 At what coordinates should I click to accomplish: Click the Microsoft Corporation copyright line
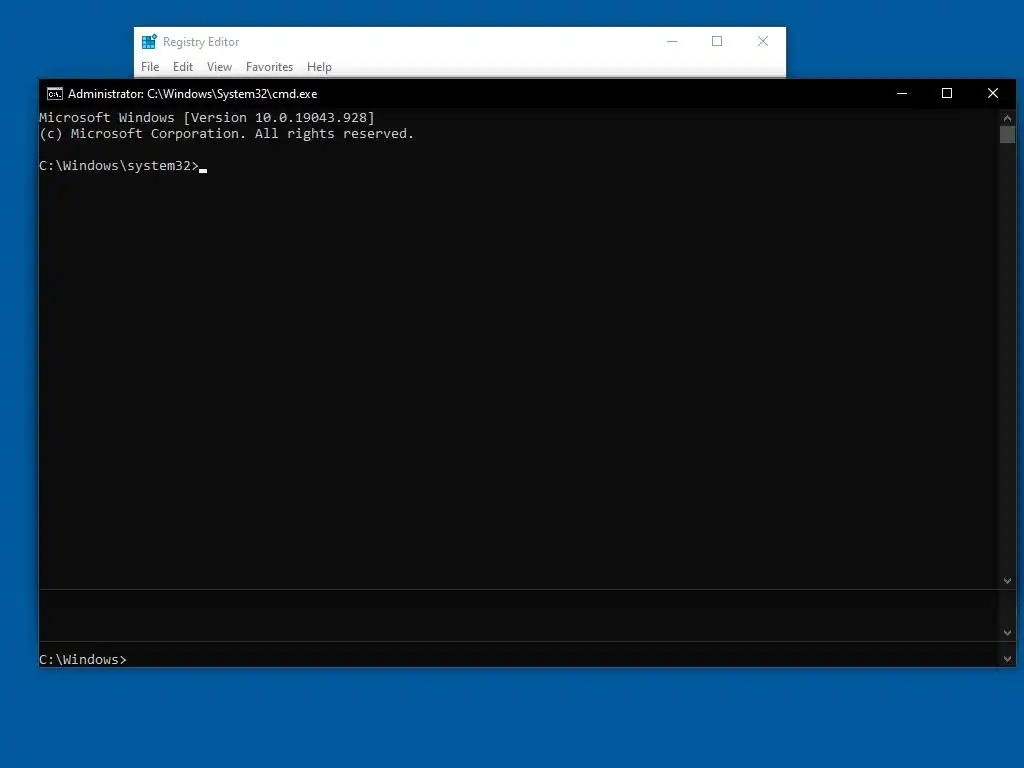pos(227,134)
